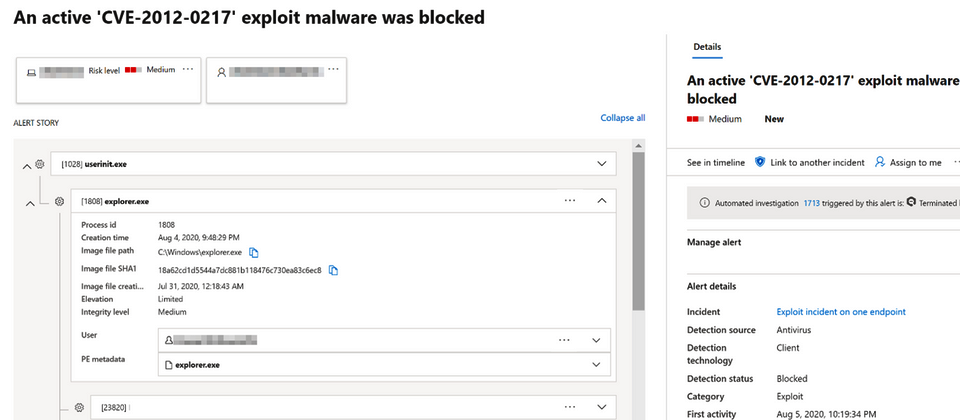Click the person icon for Assign to me

[880, 162]
